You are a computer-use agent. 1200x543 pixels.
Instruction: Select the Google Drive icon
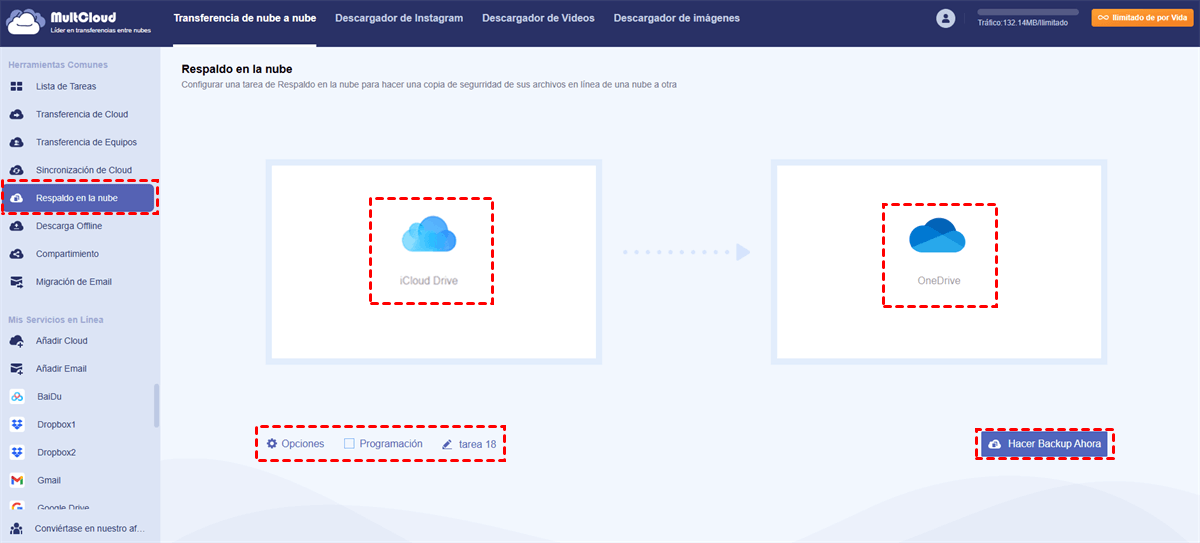[x=17, y=508]
